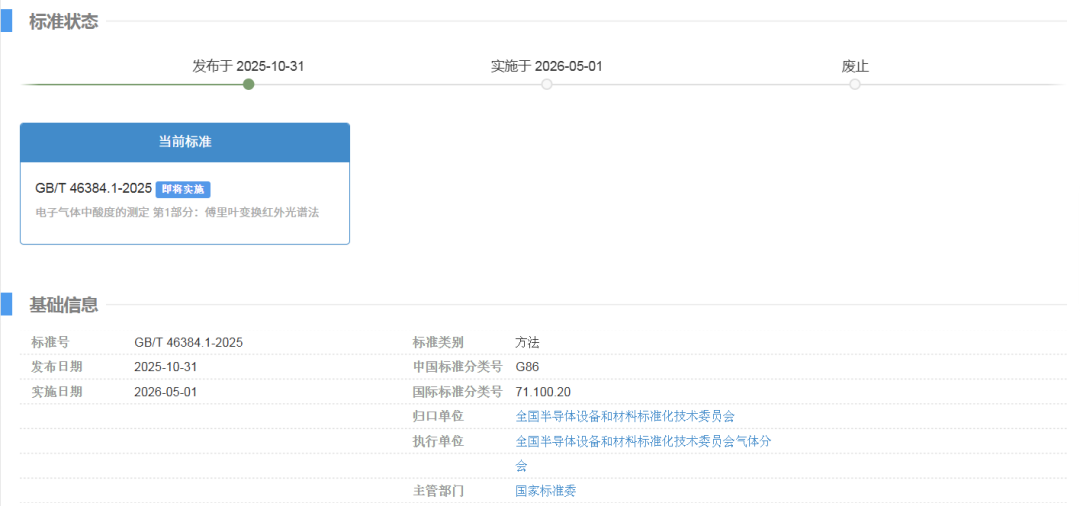Click the 发布日期 value 2025-10-31
Screen dimensions: 1080x506
(165, 367)
